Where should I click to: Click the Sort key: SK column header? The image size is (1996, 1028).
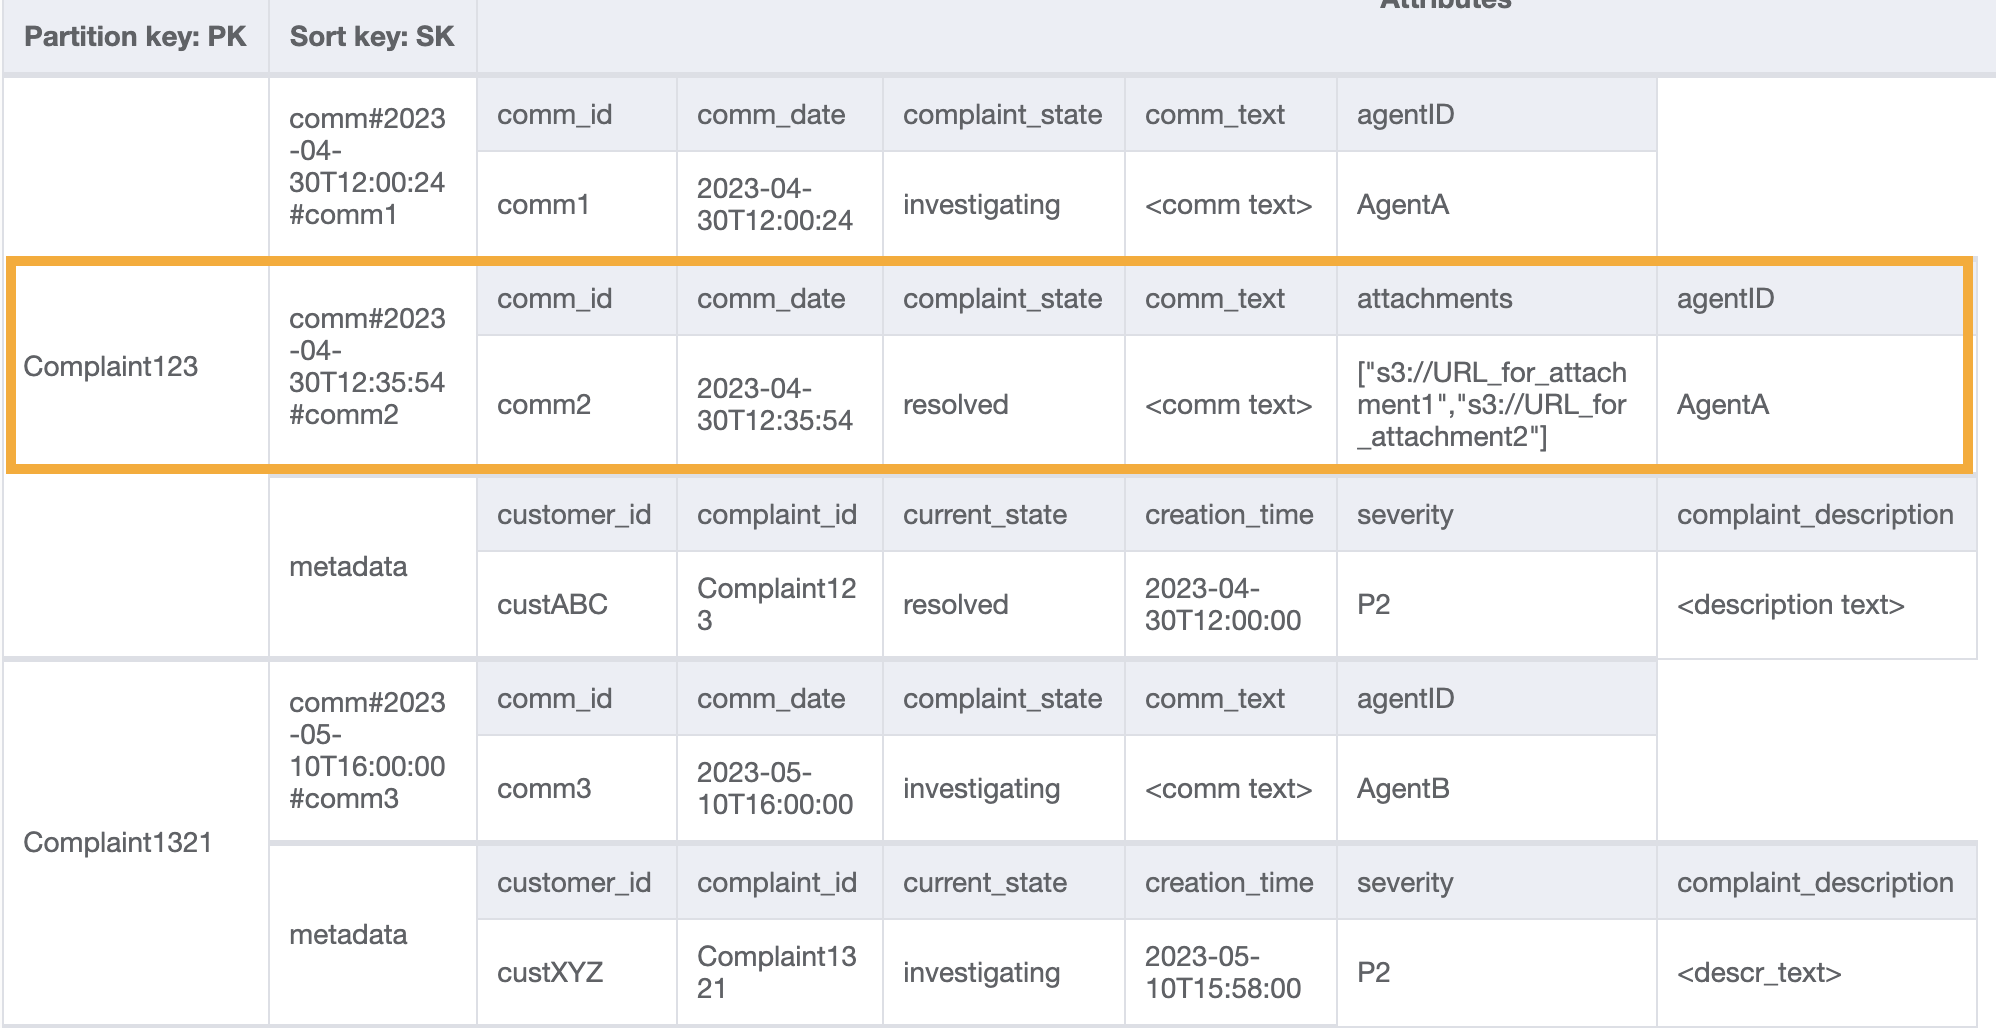[371, 37]
